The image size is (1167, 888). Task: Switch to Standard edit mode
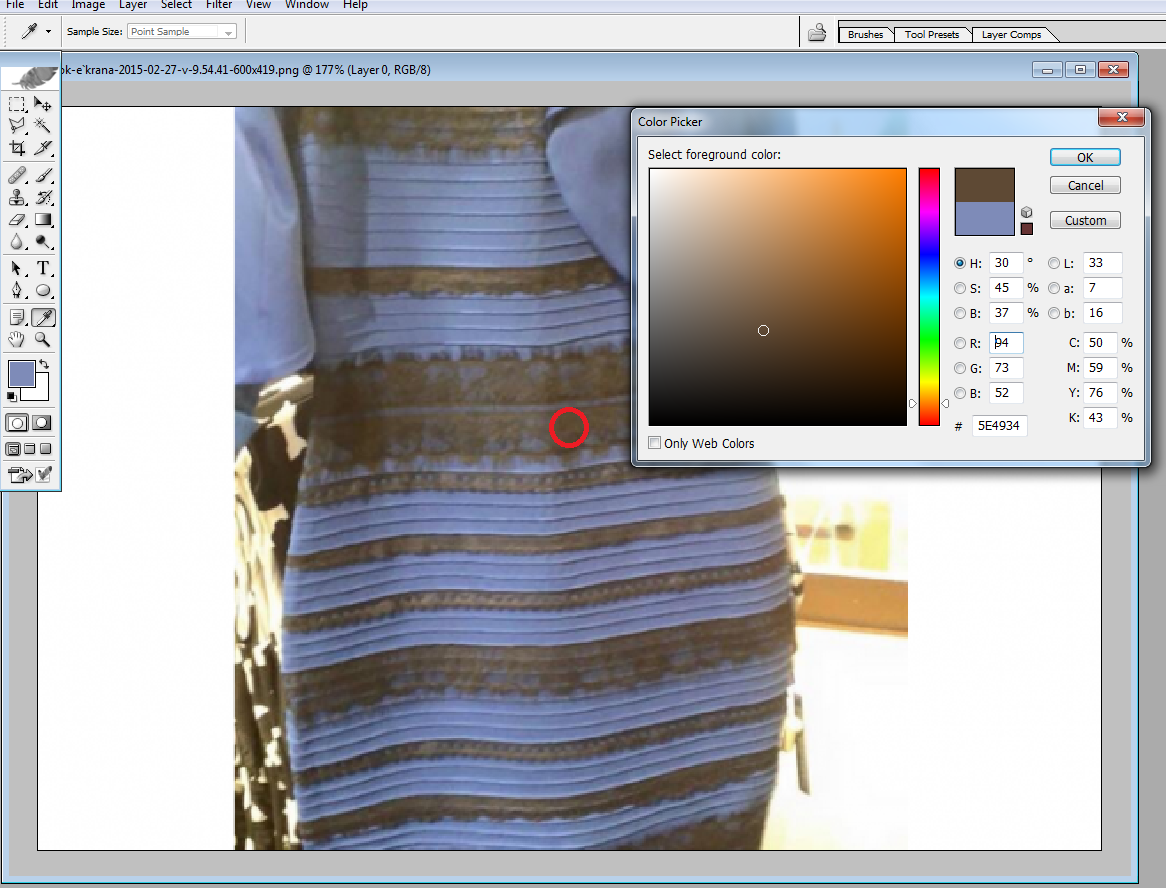[17, 423]
